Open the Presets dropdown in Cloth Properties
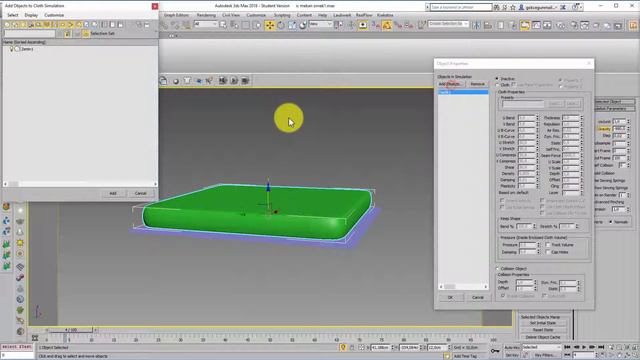Image resolution: width=640 pixels, height=360 pixels. click(x=523, y=104)
